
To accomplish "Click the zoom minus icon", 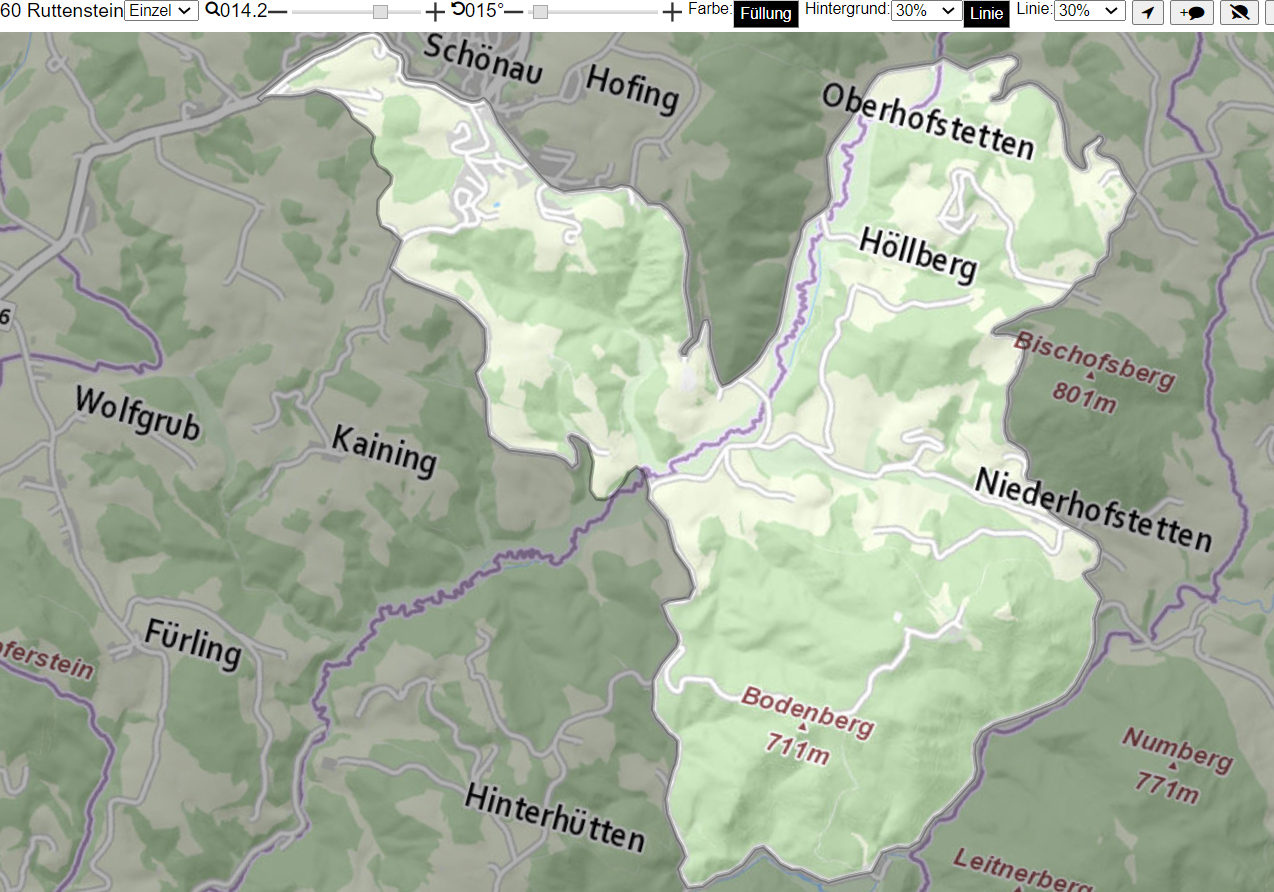I will pos(278,12).
